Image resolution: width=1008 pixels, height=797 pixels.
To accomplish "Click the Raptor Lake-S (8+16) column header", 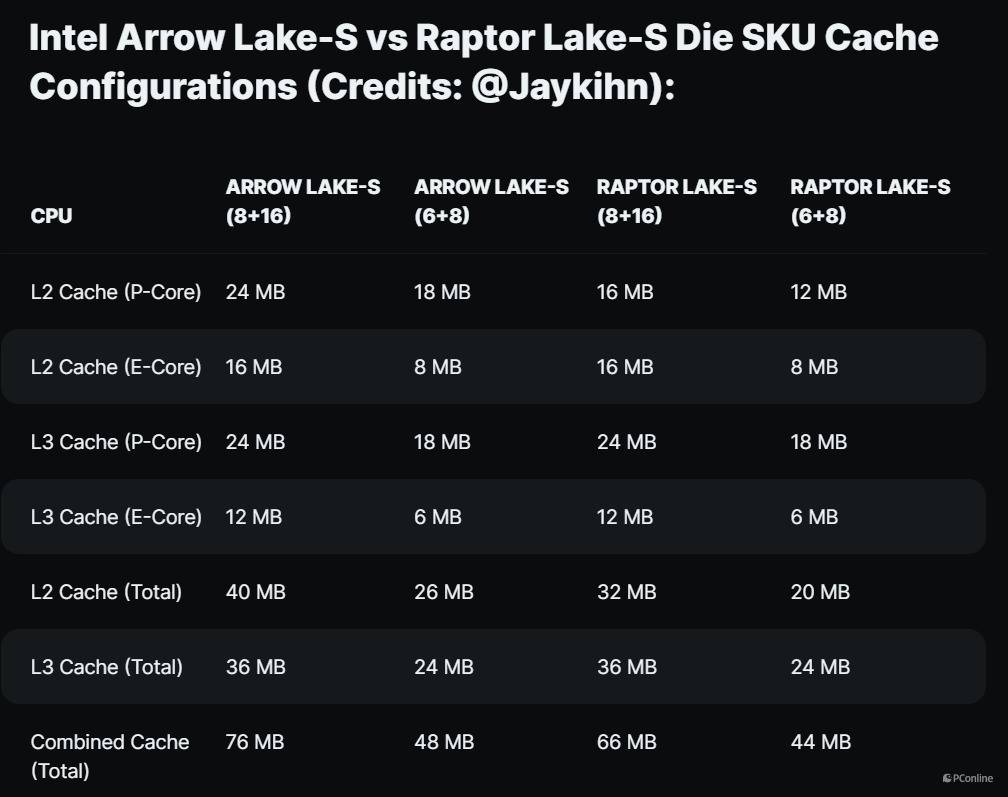I will point(676,201).
